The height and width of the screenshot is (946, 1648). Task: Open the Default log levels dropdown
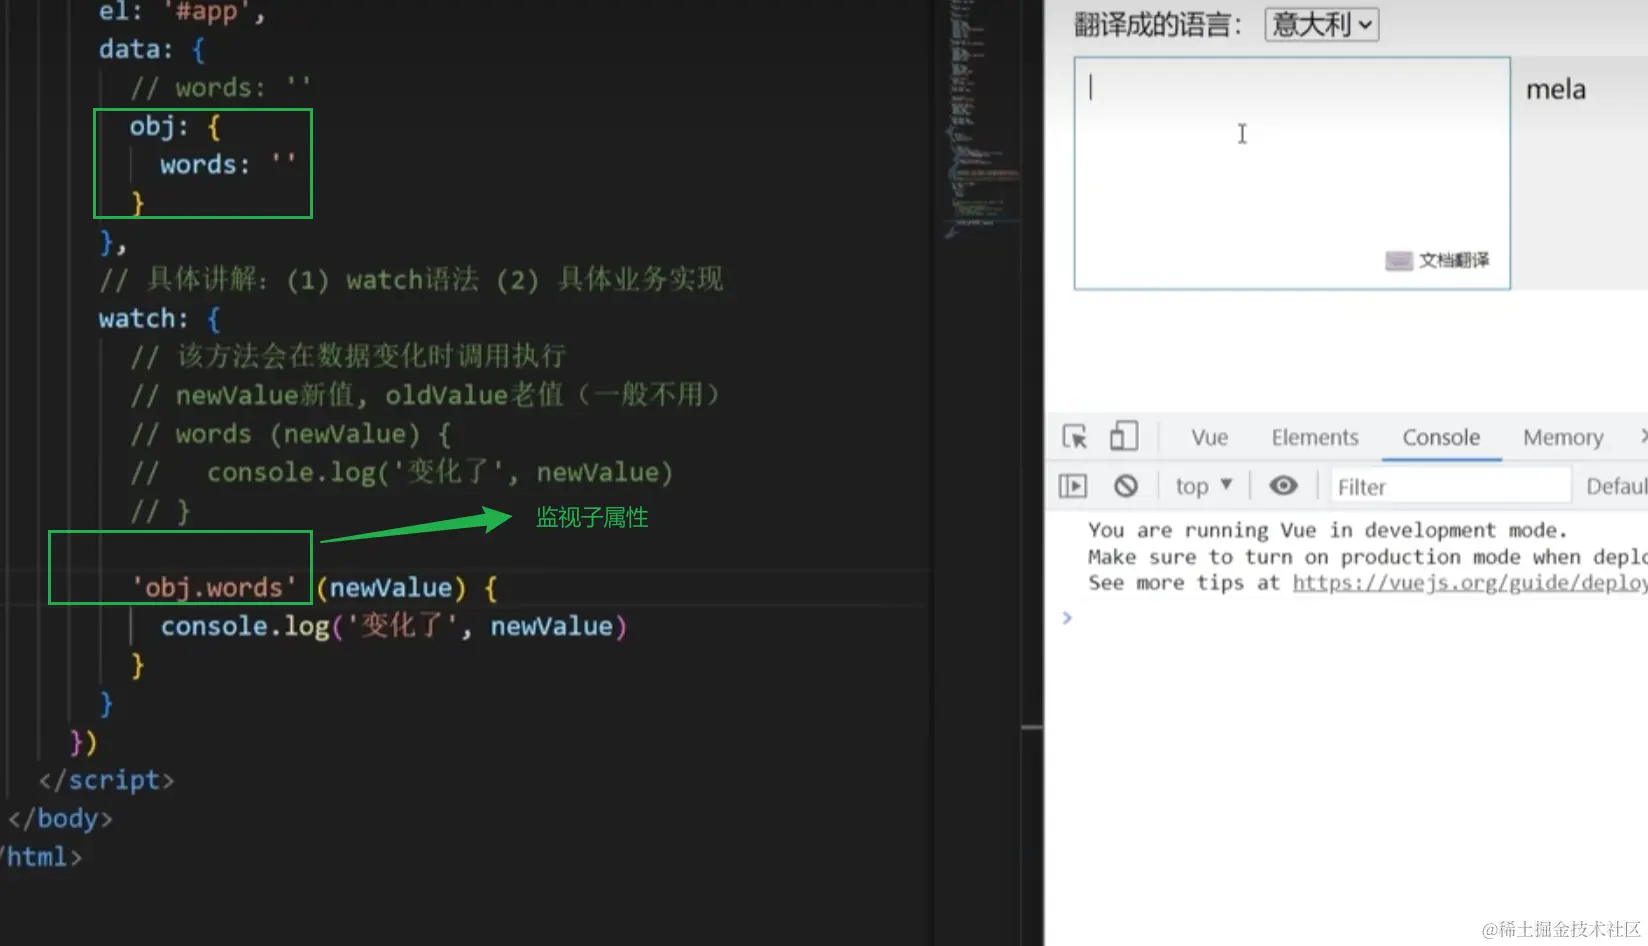point(1616,486)
